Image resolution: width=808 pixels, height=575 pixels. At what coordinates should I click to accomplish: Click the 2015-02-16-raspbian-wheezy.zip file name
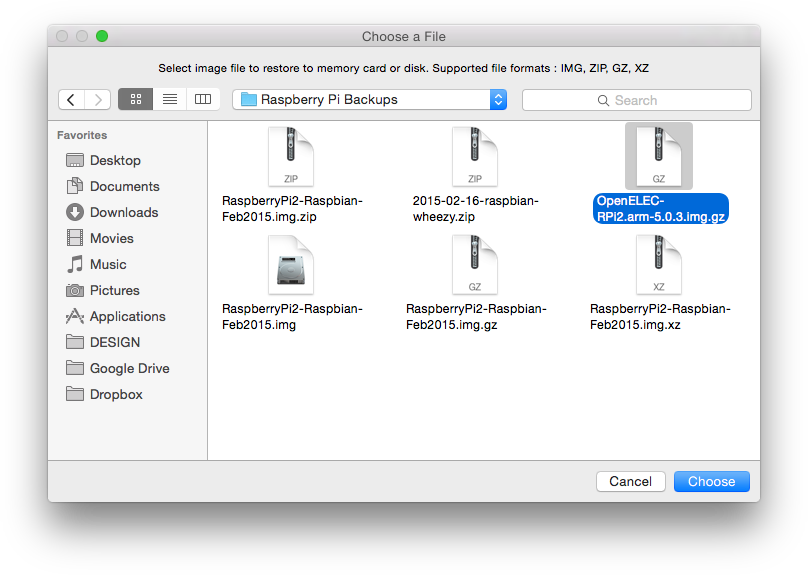tap(475, 209)
